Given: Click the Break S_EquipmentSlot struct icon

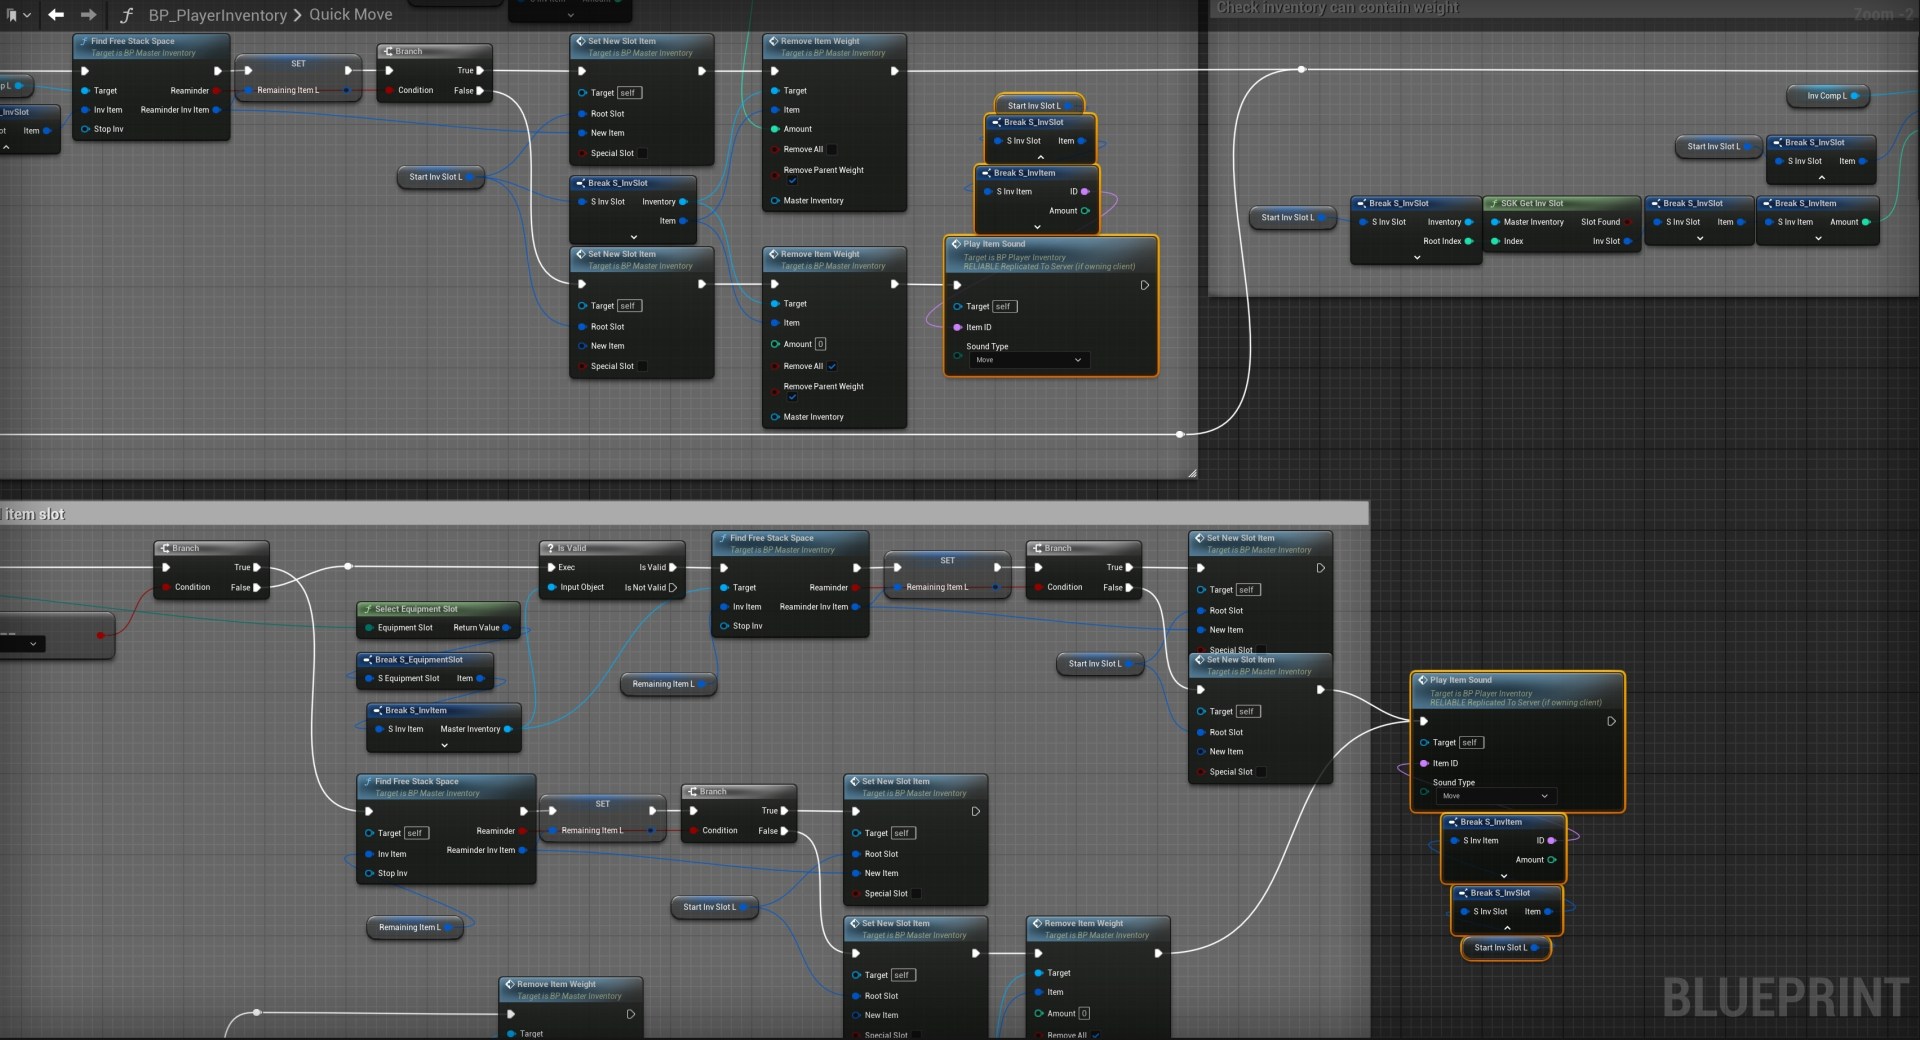Looking at the screenshot, I should tap(367, 660).
